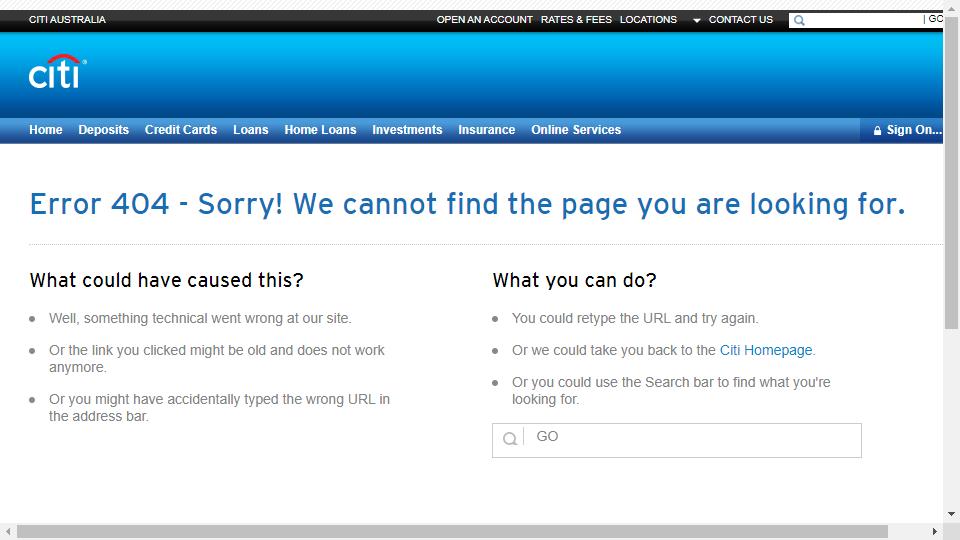
Task: Click the 'accidentally typed the wrong URL' bullet text
Action: (219, 408)
